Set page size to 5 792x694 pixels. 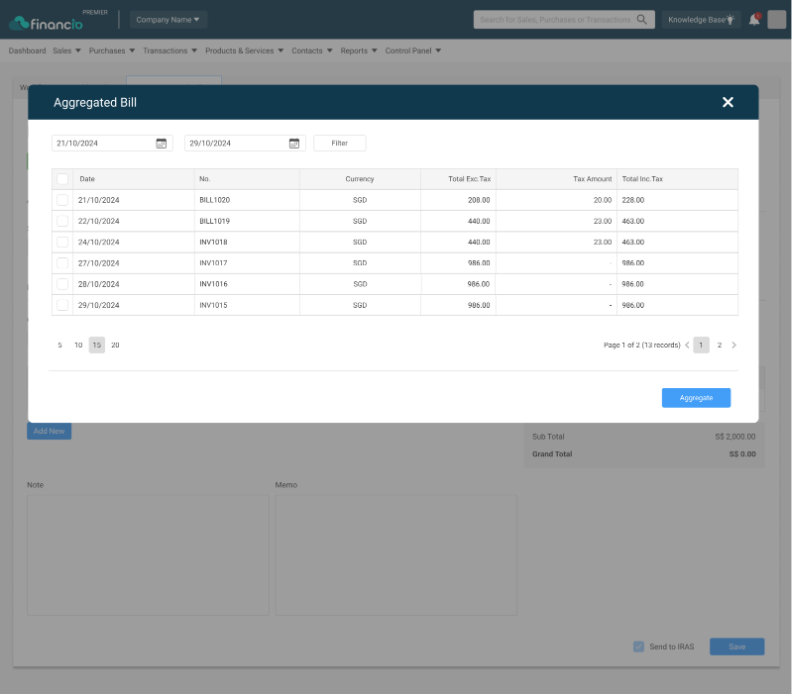(60, 345)
